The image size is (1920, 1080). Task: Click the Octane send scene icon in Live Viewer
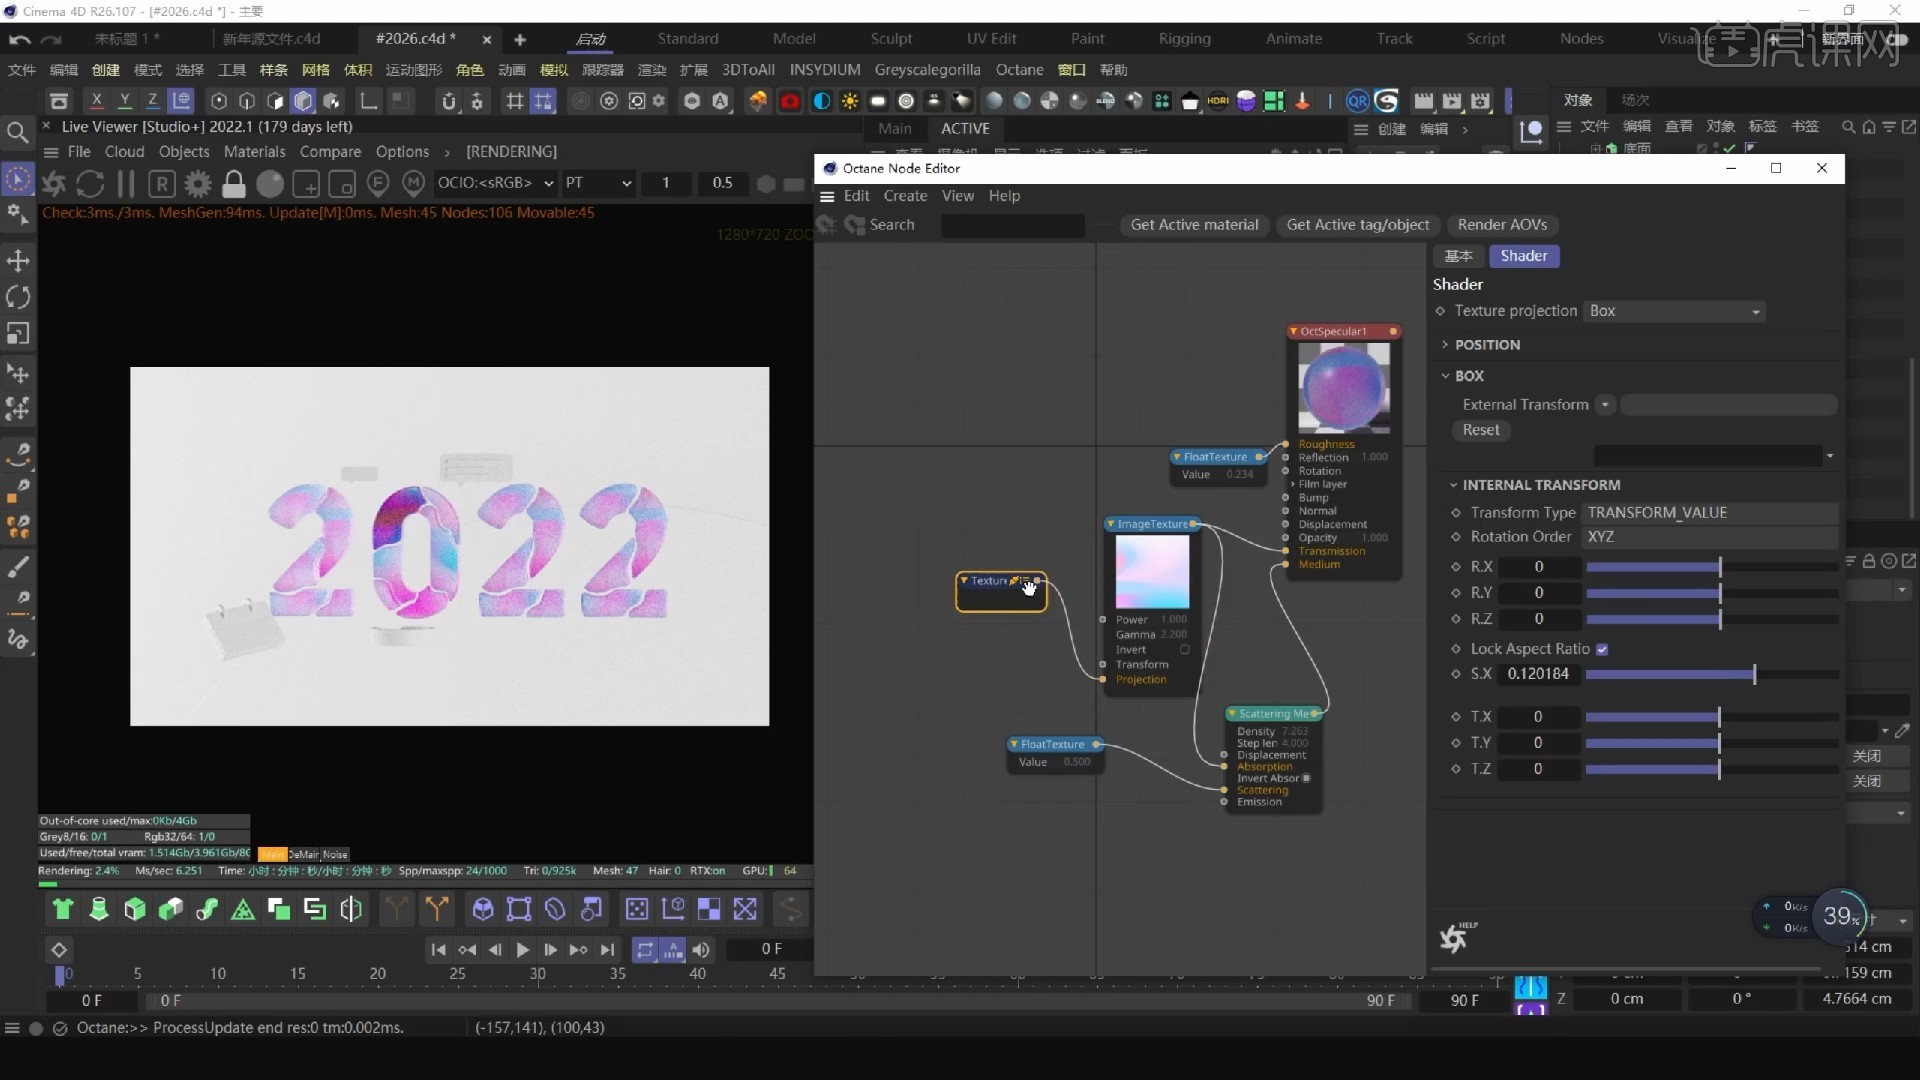click(54, 184)
